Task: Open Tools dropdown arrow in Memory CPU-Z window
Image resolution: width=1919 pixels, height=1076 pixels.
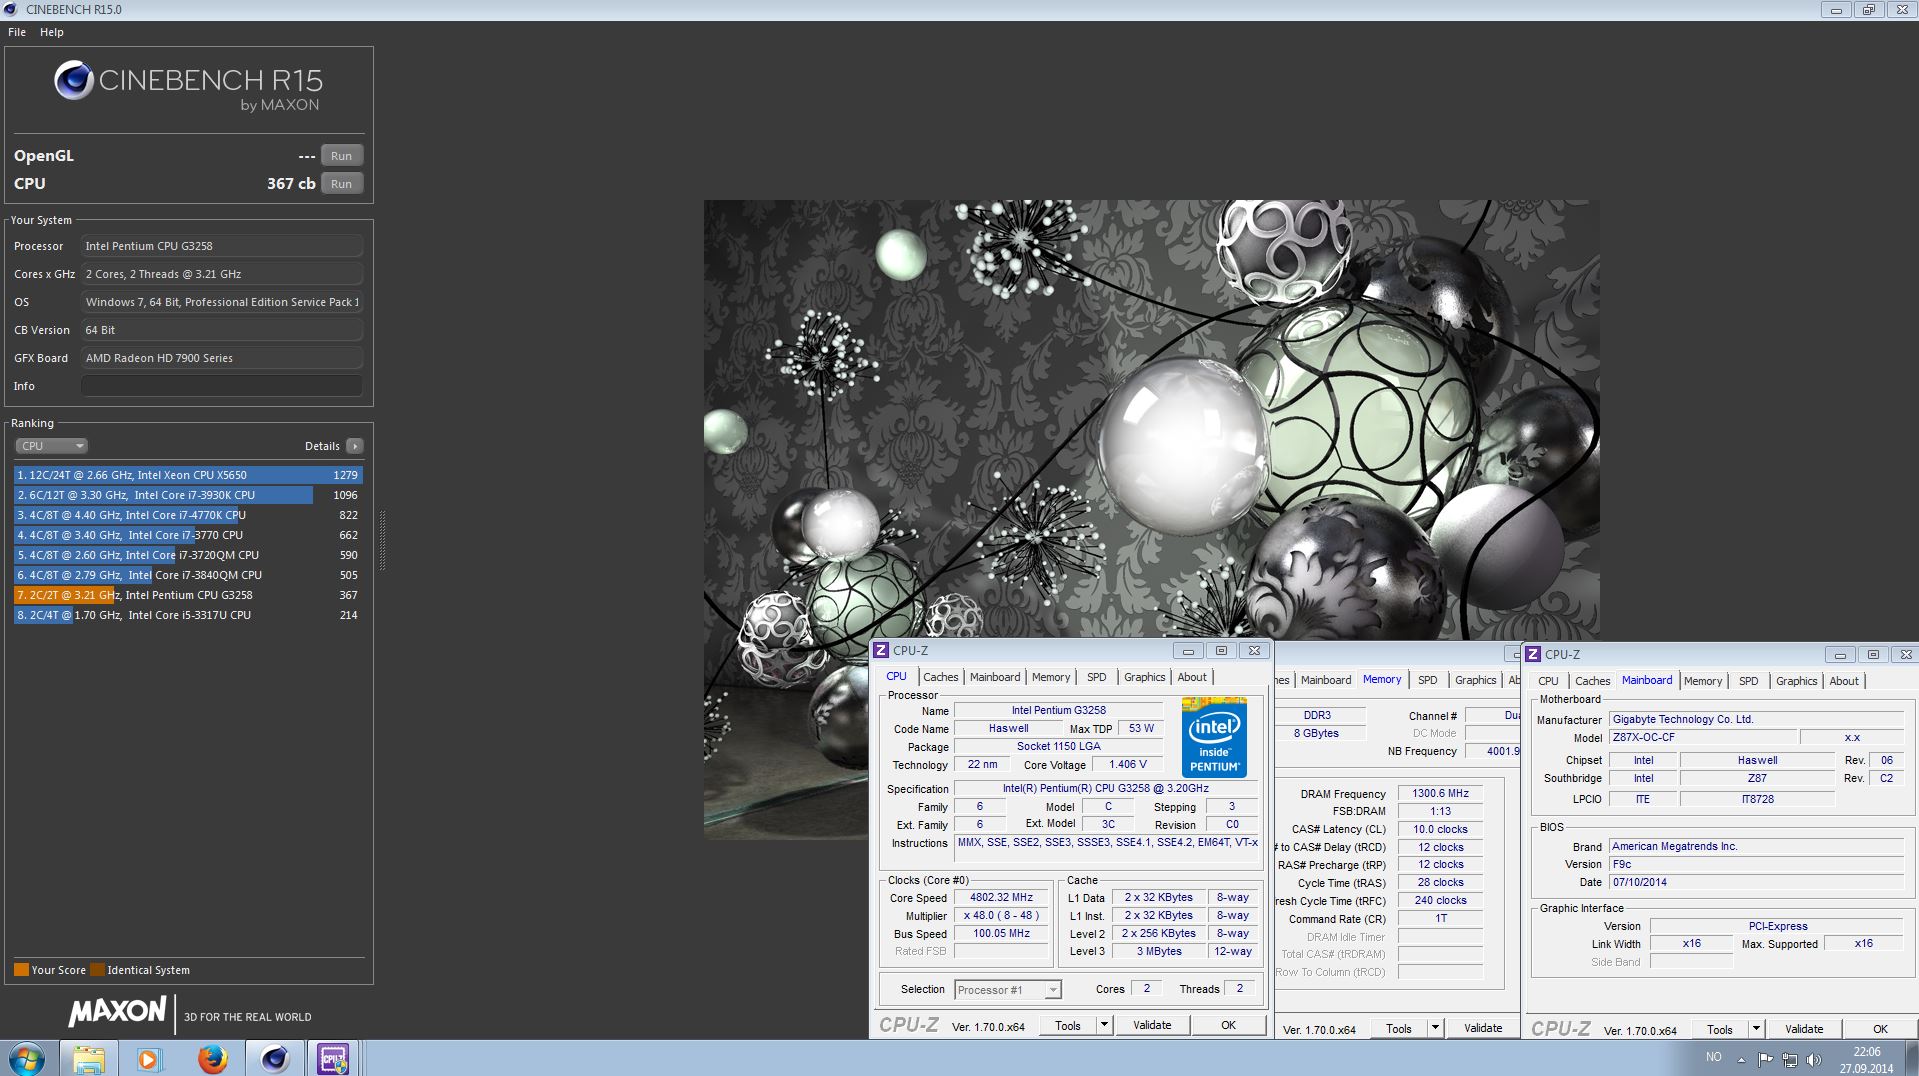Action: pyautogui.click(x=1435, y=1028)
